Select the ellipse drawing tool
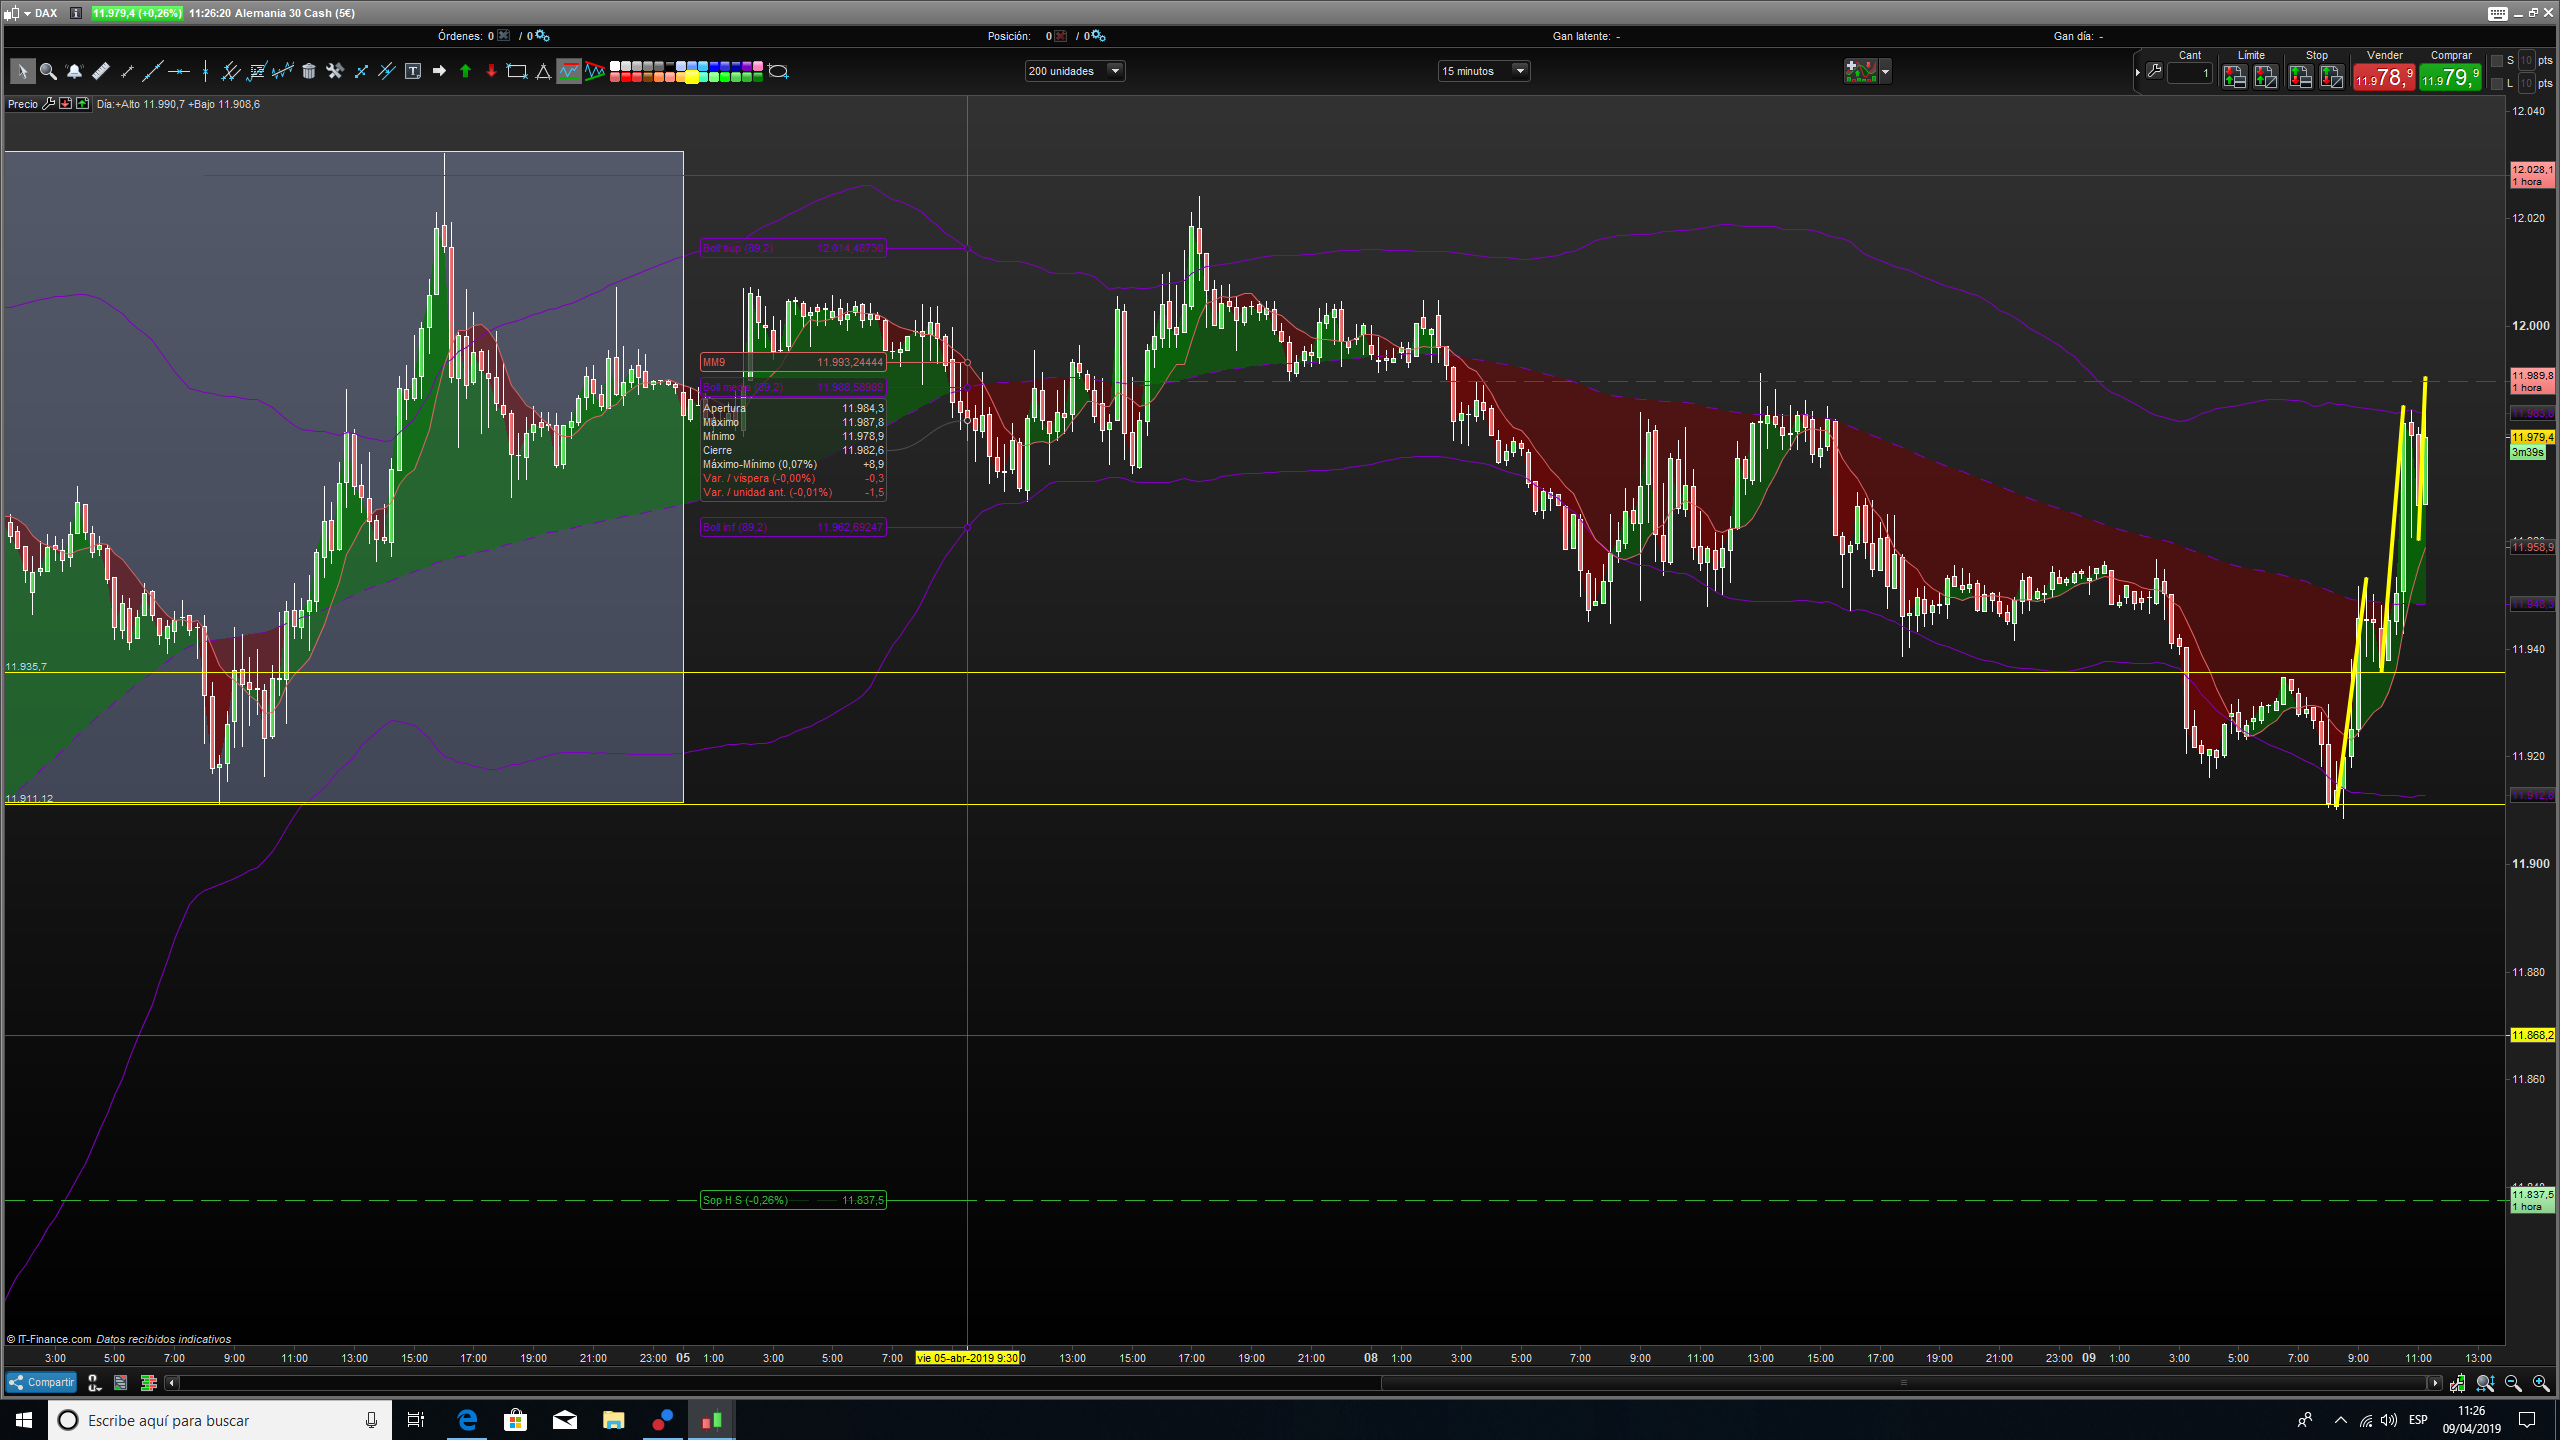The image size is (2560, 1440). pyautogui.click(x=778, y=71)
